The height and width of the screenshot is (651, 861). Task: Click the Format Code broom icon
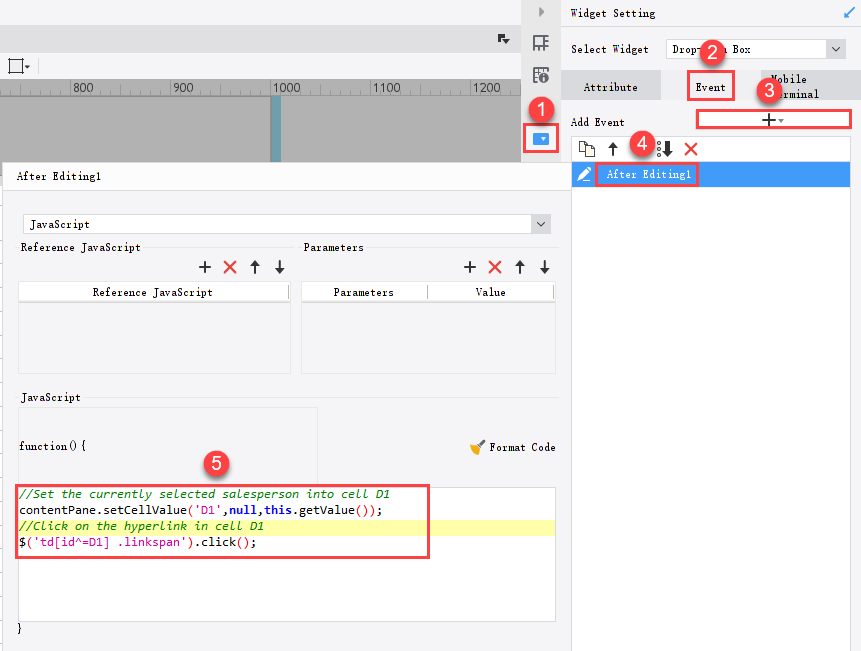(477, 447)
